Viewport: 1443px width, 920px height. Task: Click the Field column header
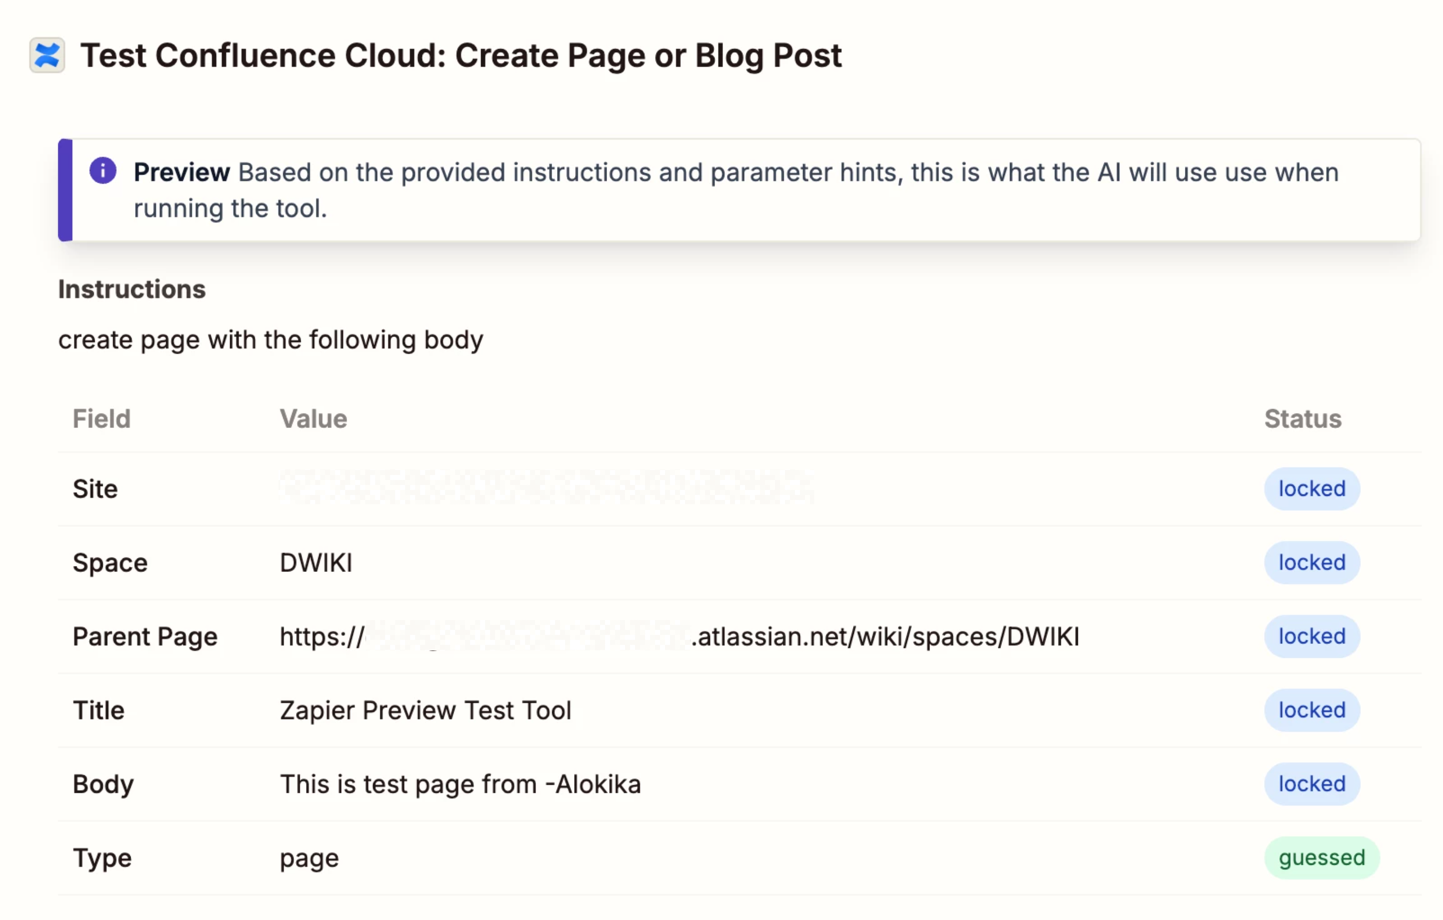point(101,419)
